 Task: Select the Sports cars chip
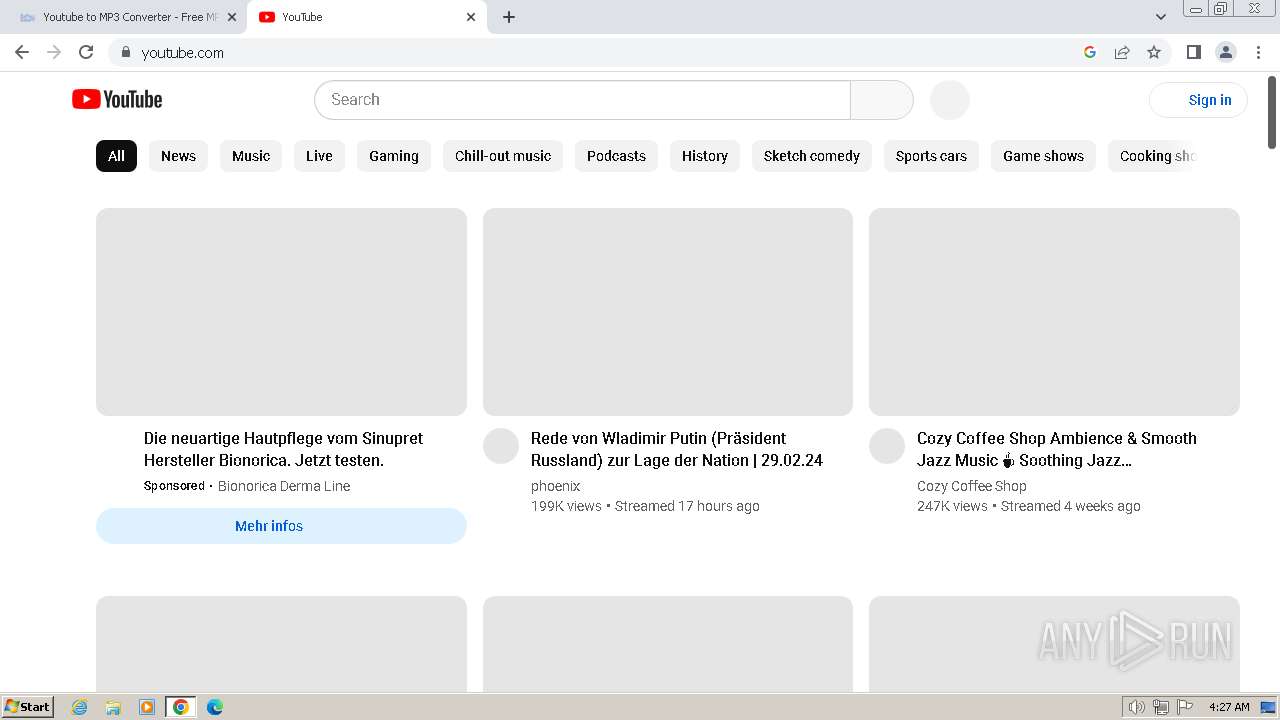(931, 156)
